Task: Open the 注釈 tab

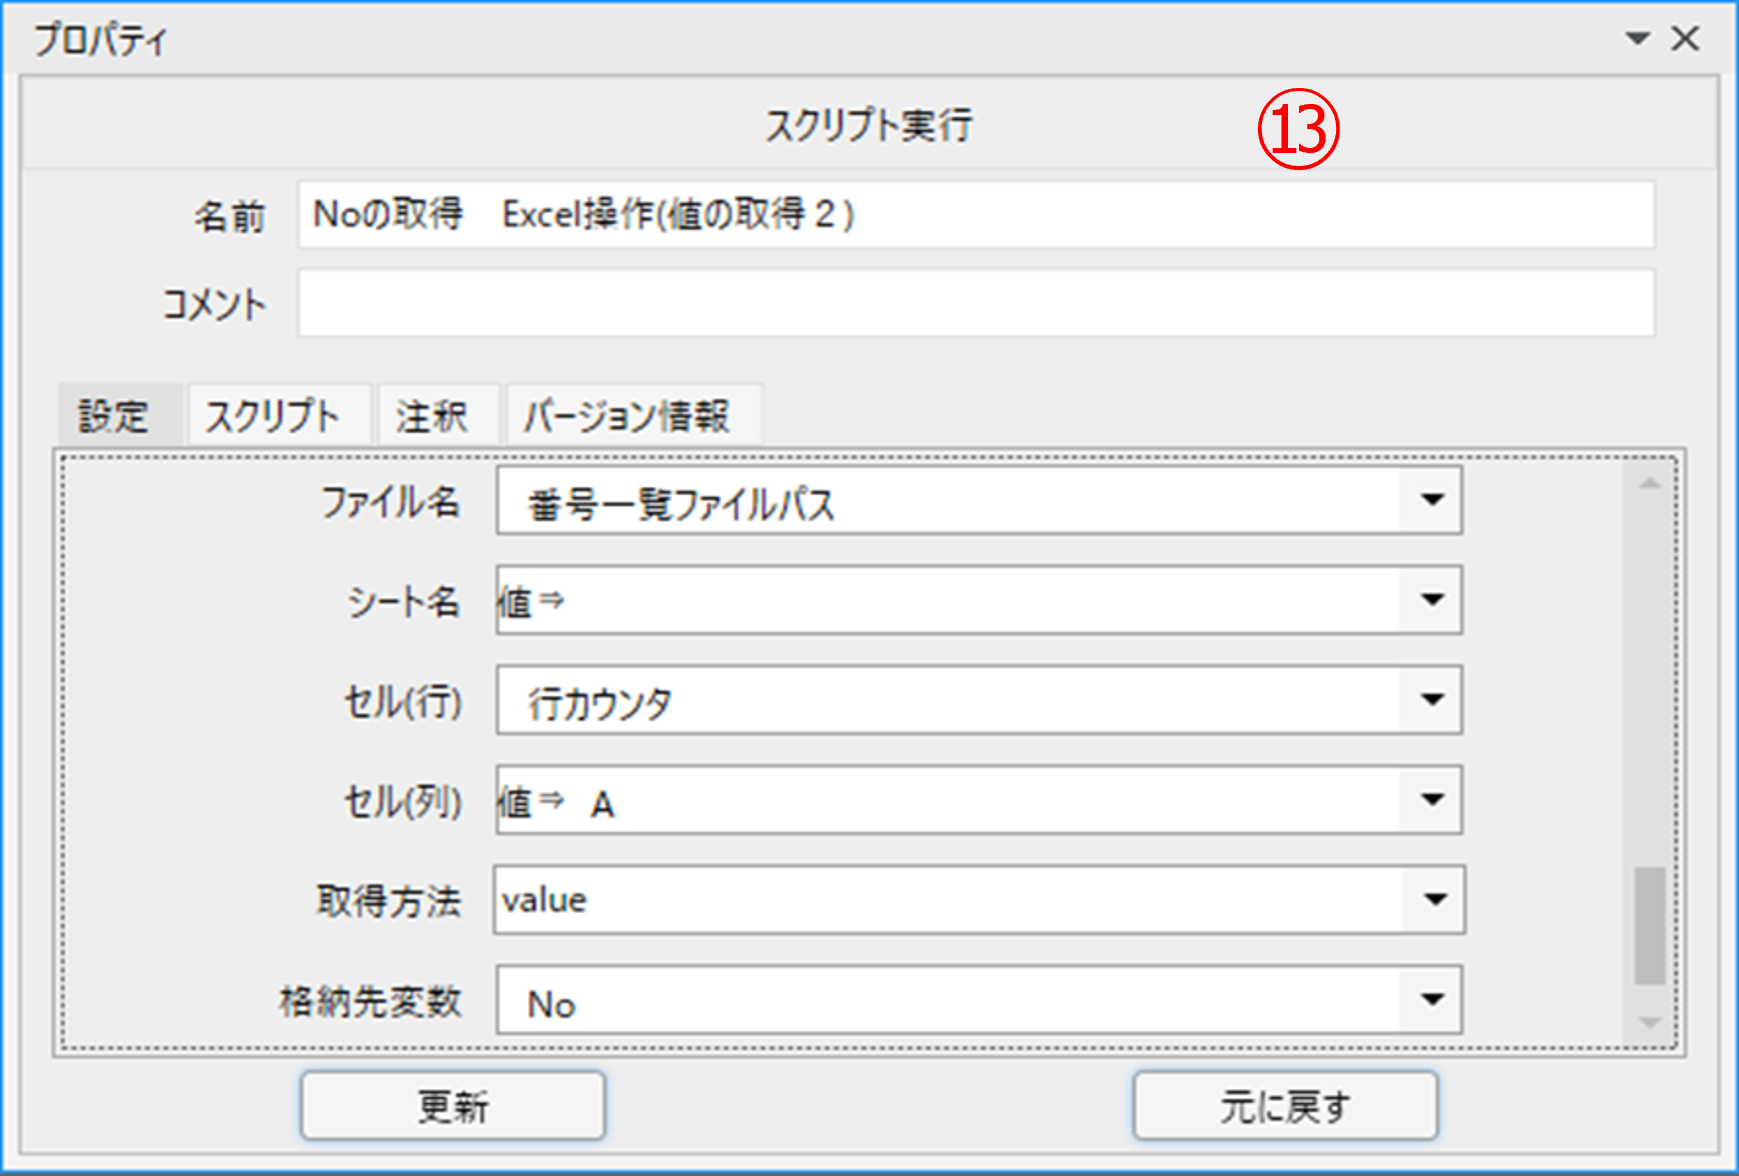Action: point(432,416)
